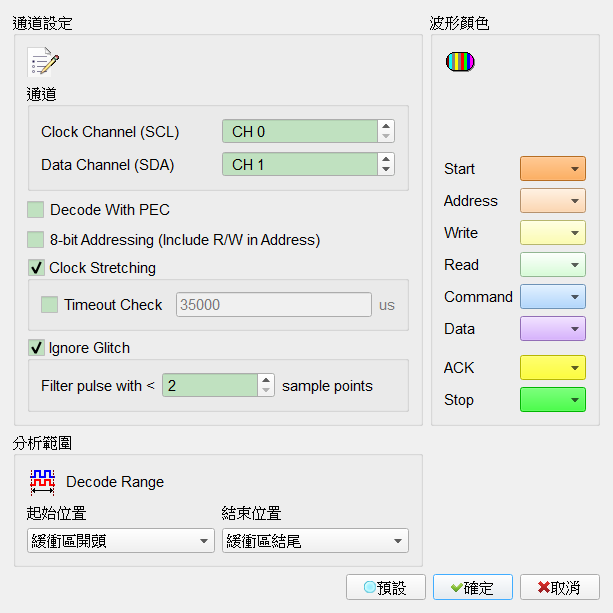Image resolution: width=613 pixels, height=613 pixels.
Task: Open the Data color dropdown
Action: point(553,329)
